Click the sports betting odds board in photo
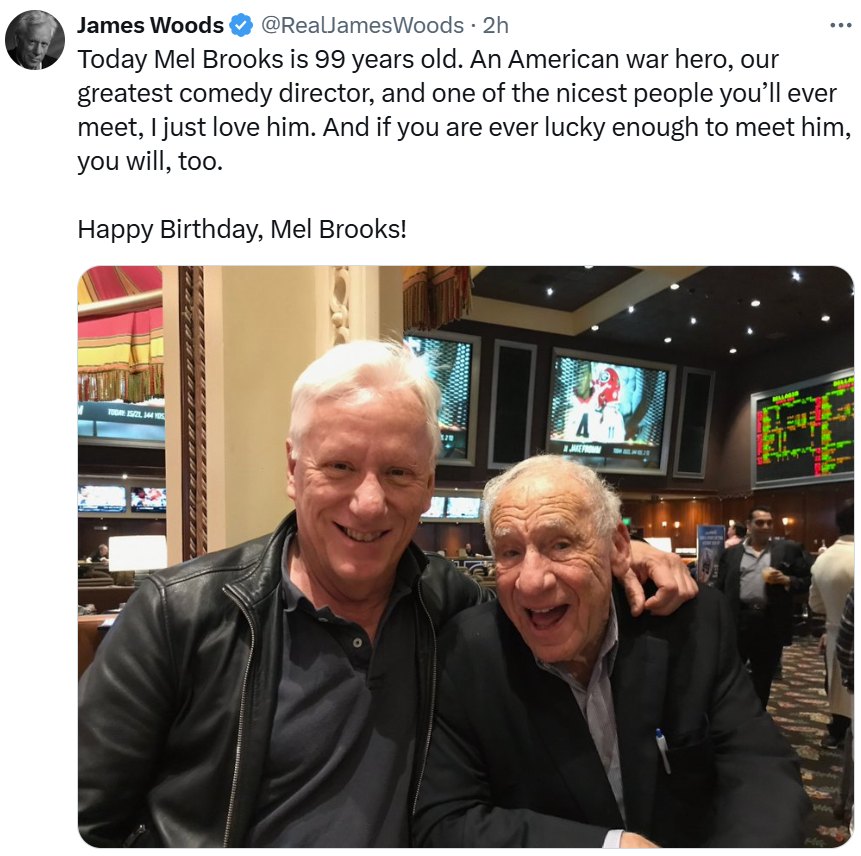The image size is (861, 856). (802, 430)
